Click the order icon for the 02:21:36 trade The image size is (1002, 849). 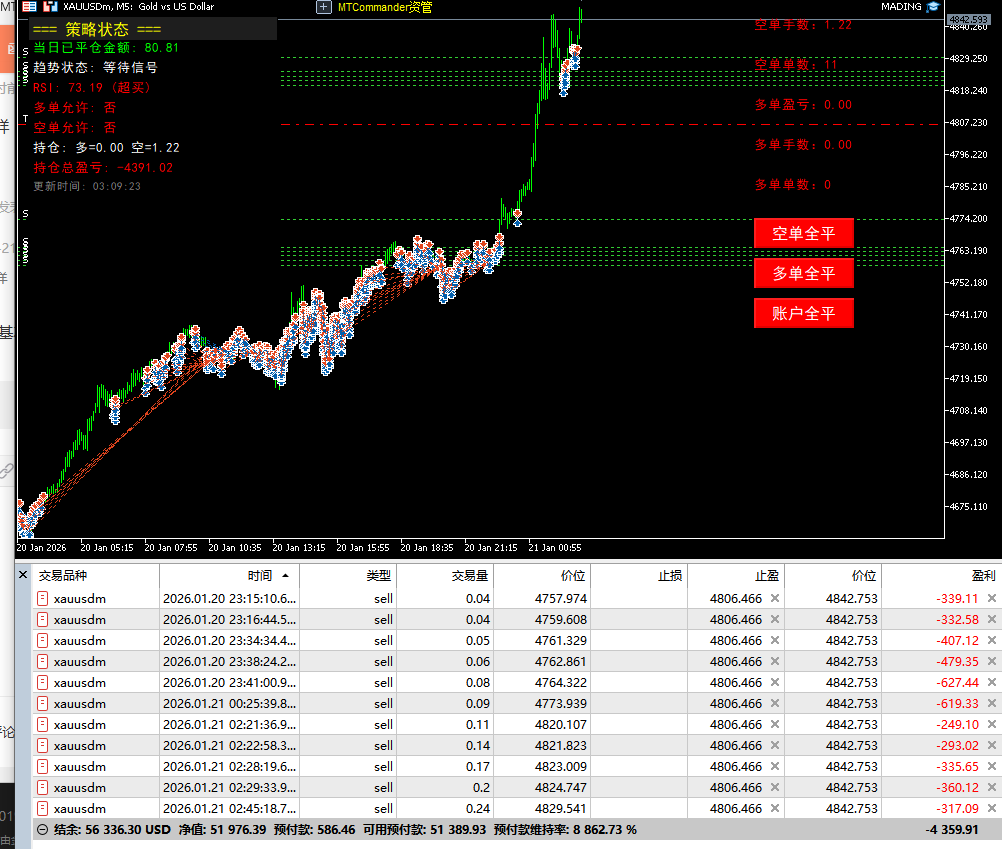tap(42, 724)
